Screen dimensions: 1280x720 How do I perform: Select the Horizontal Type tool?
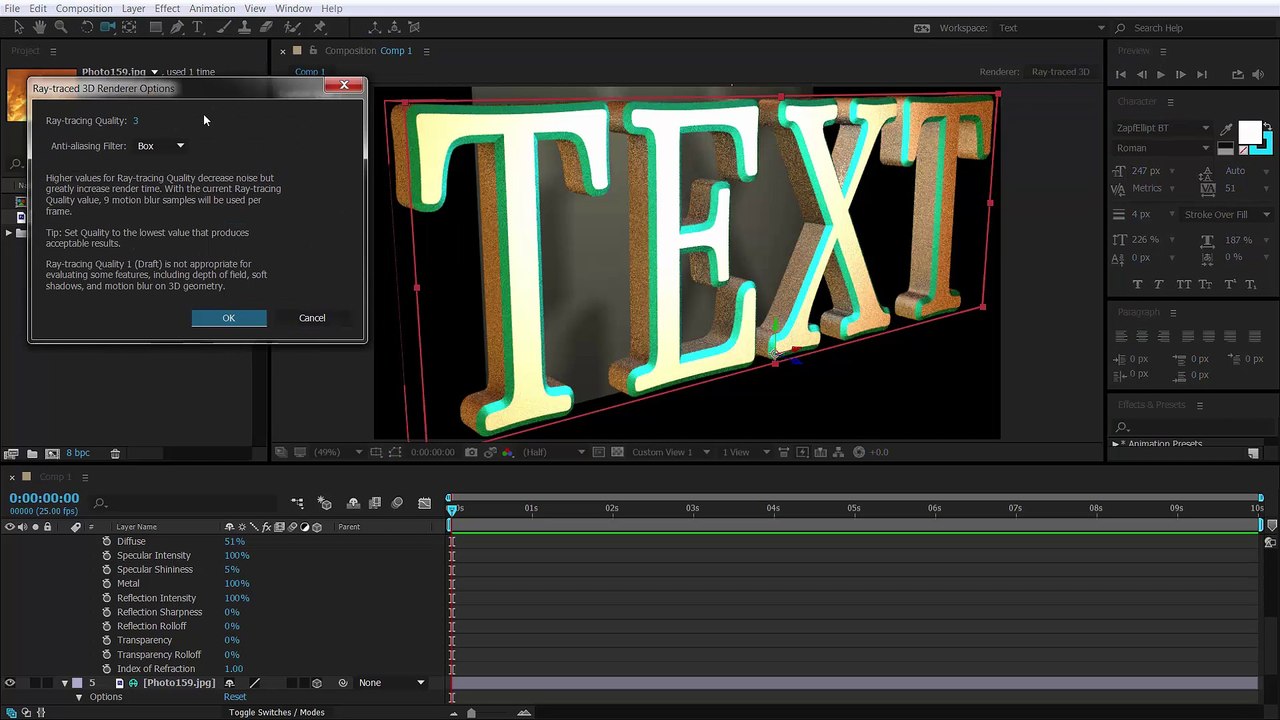click(197, 27)
